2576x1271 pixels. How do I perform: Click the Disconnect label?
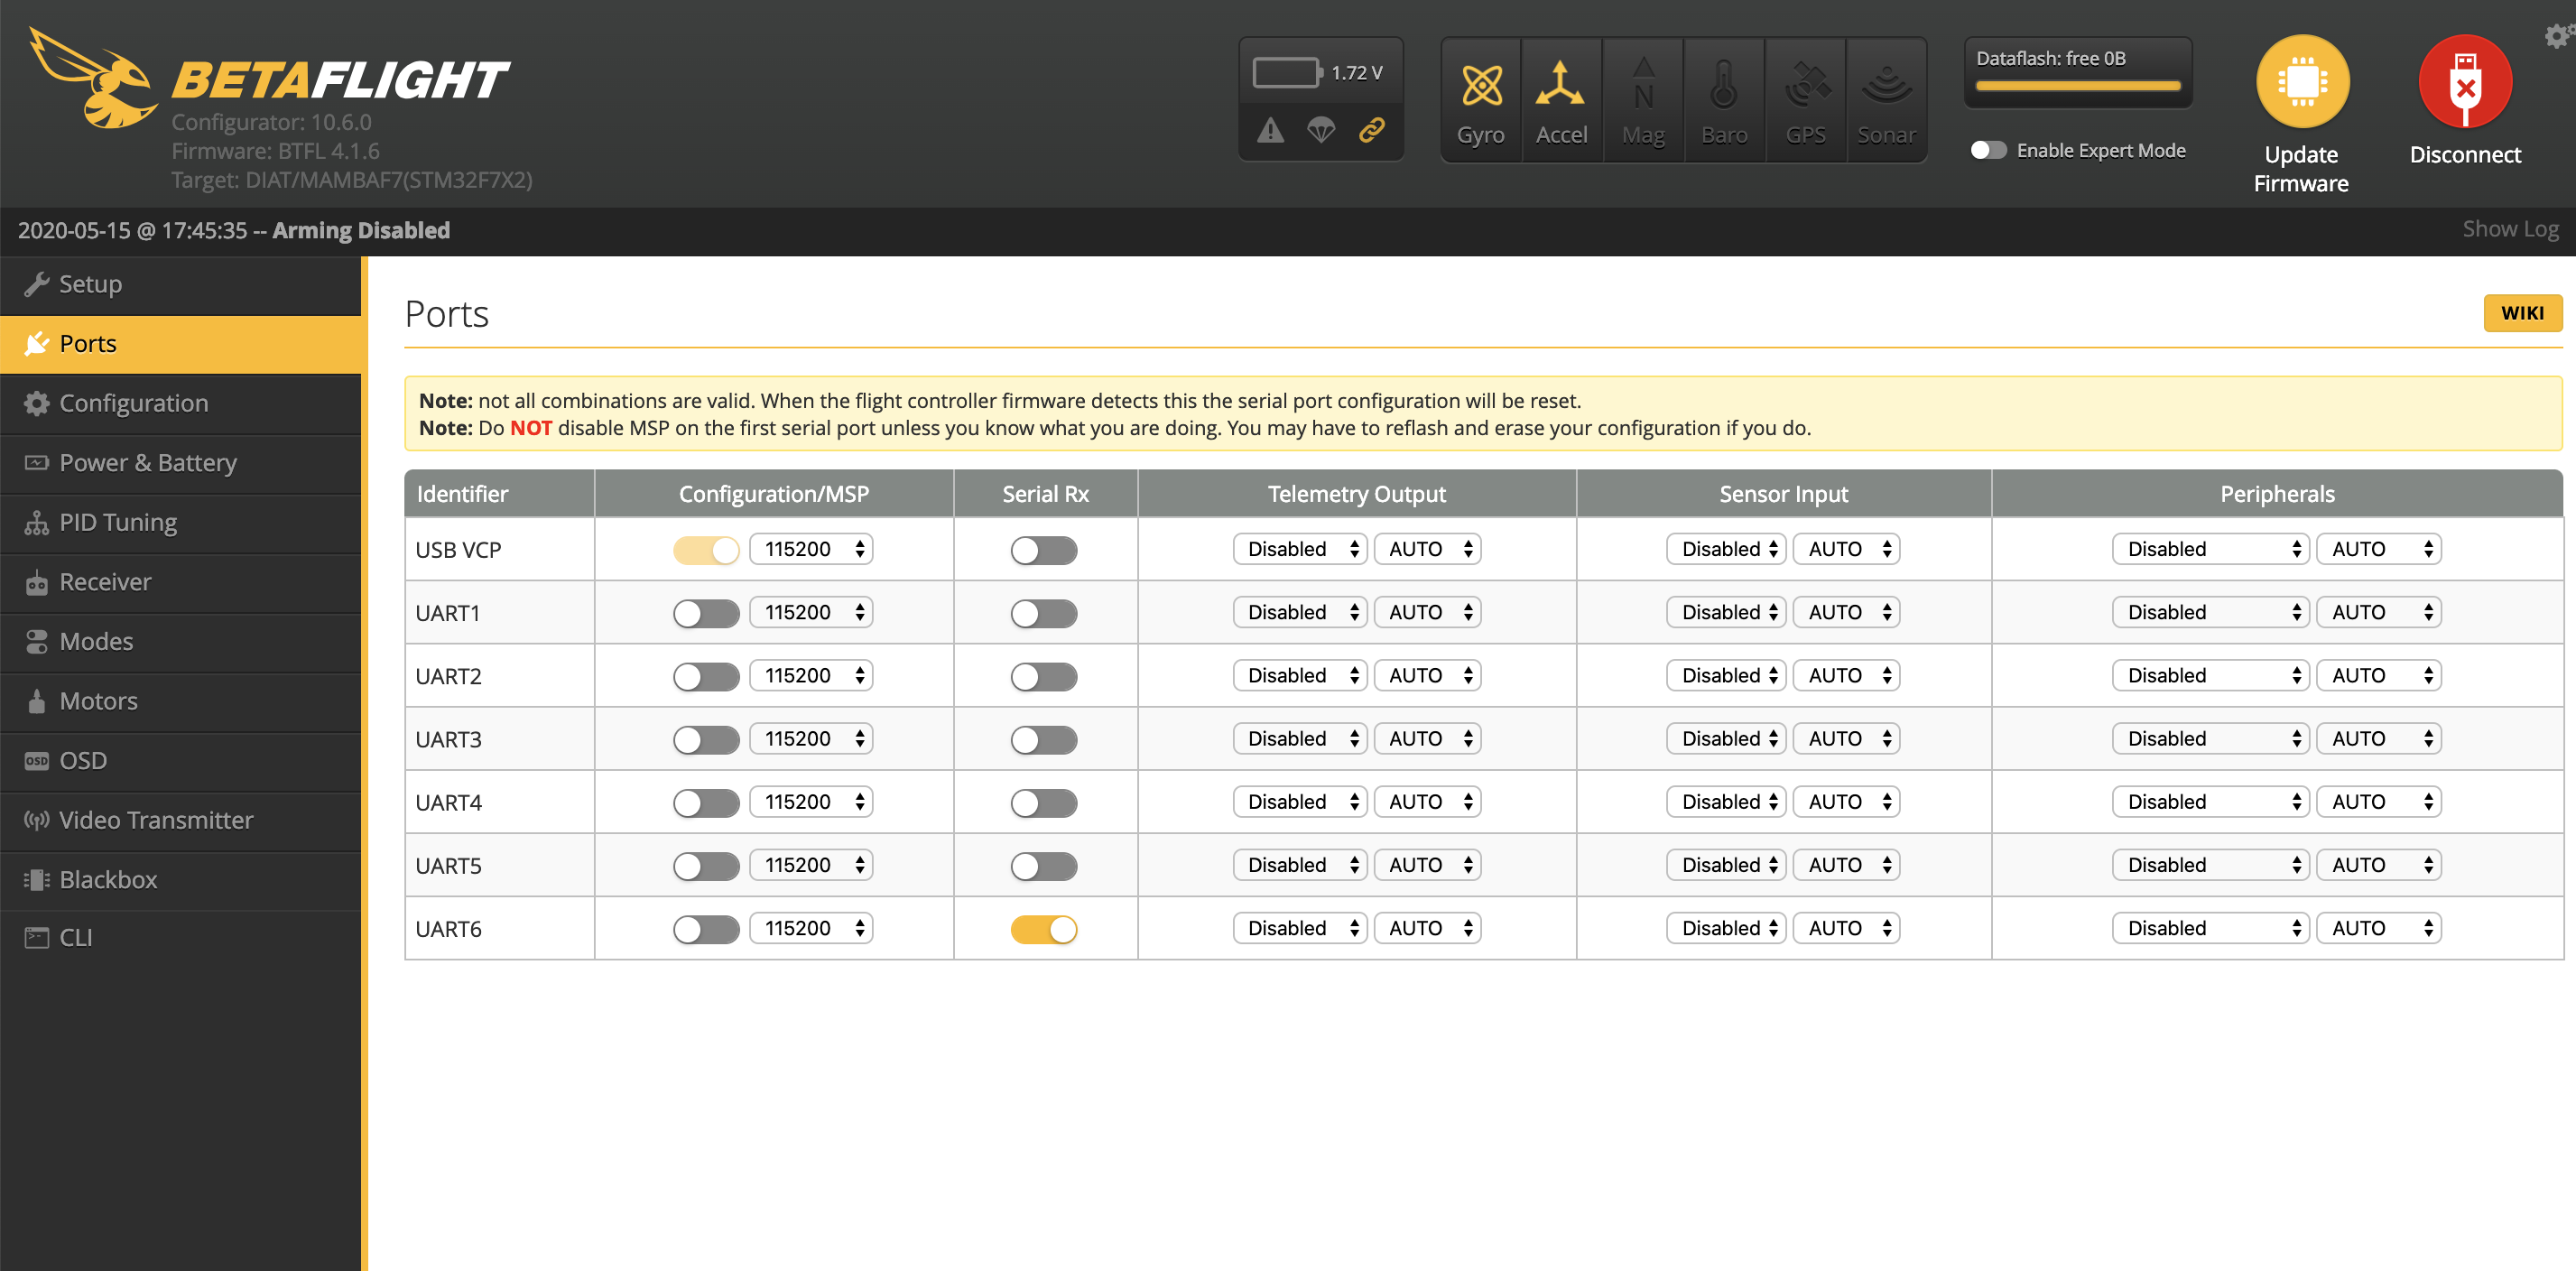pos(2465,155)
